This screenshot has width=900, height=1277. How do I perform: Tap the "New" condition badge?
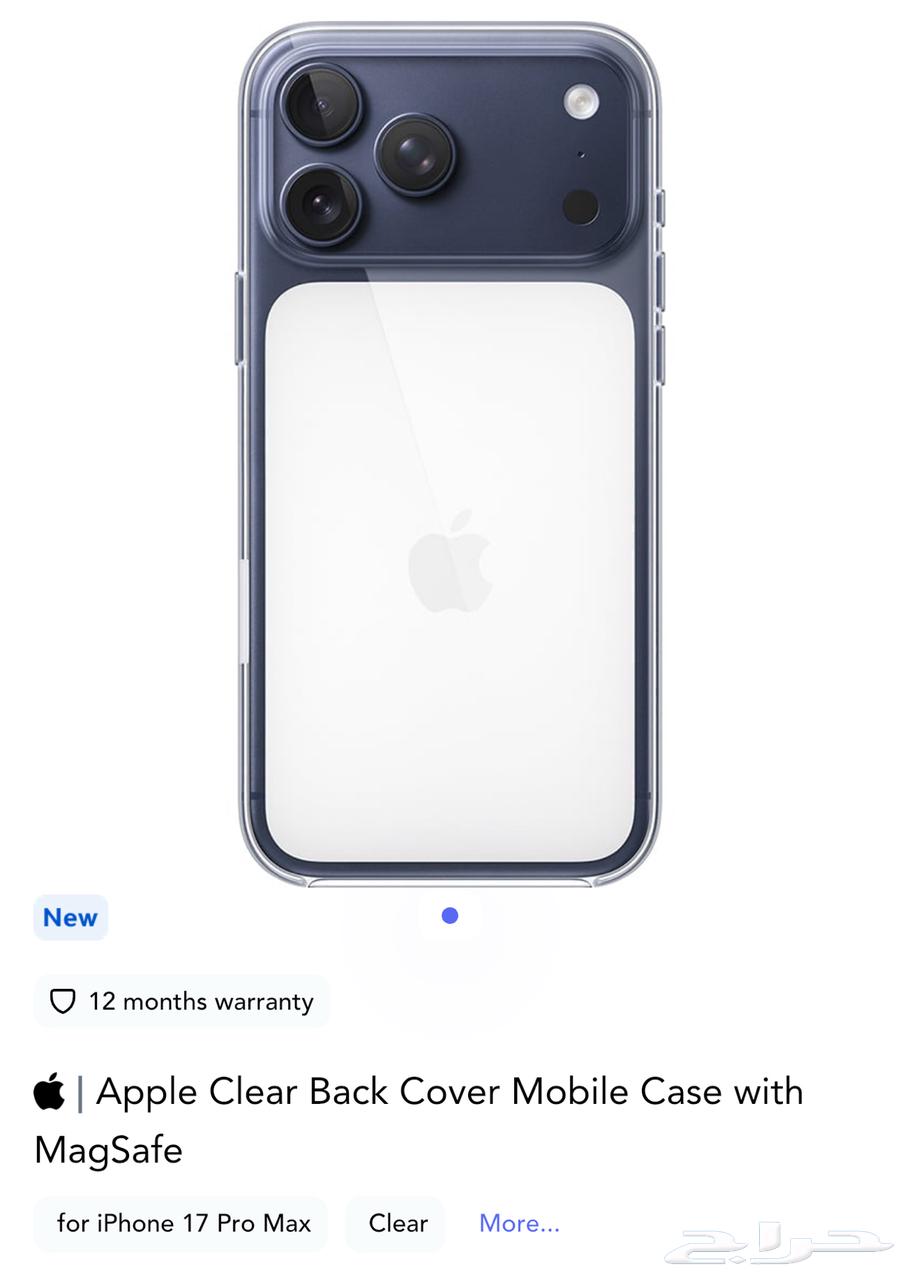pyautogui.click(x=70, y=918)
